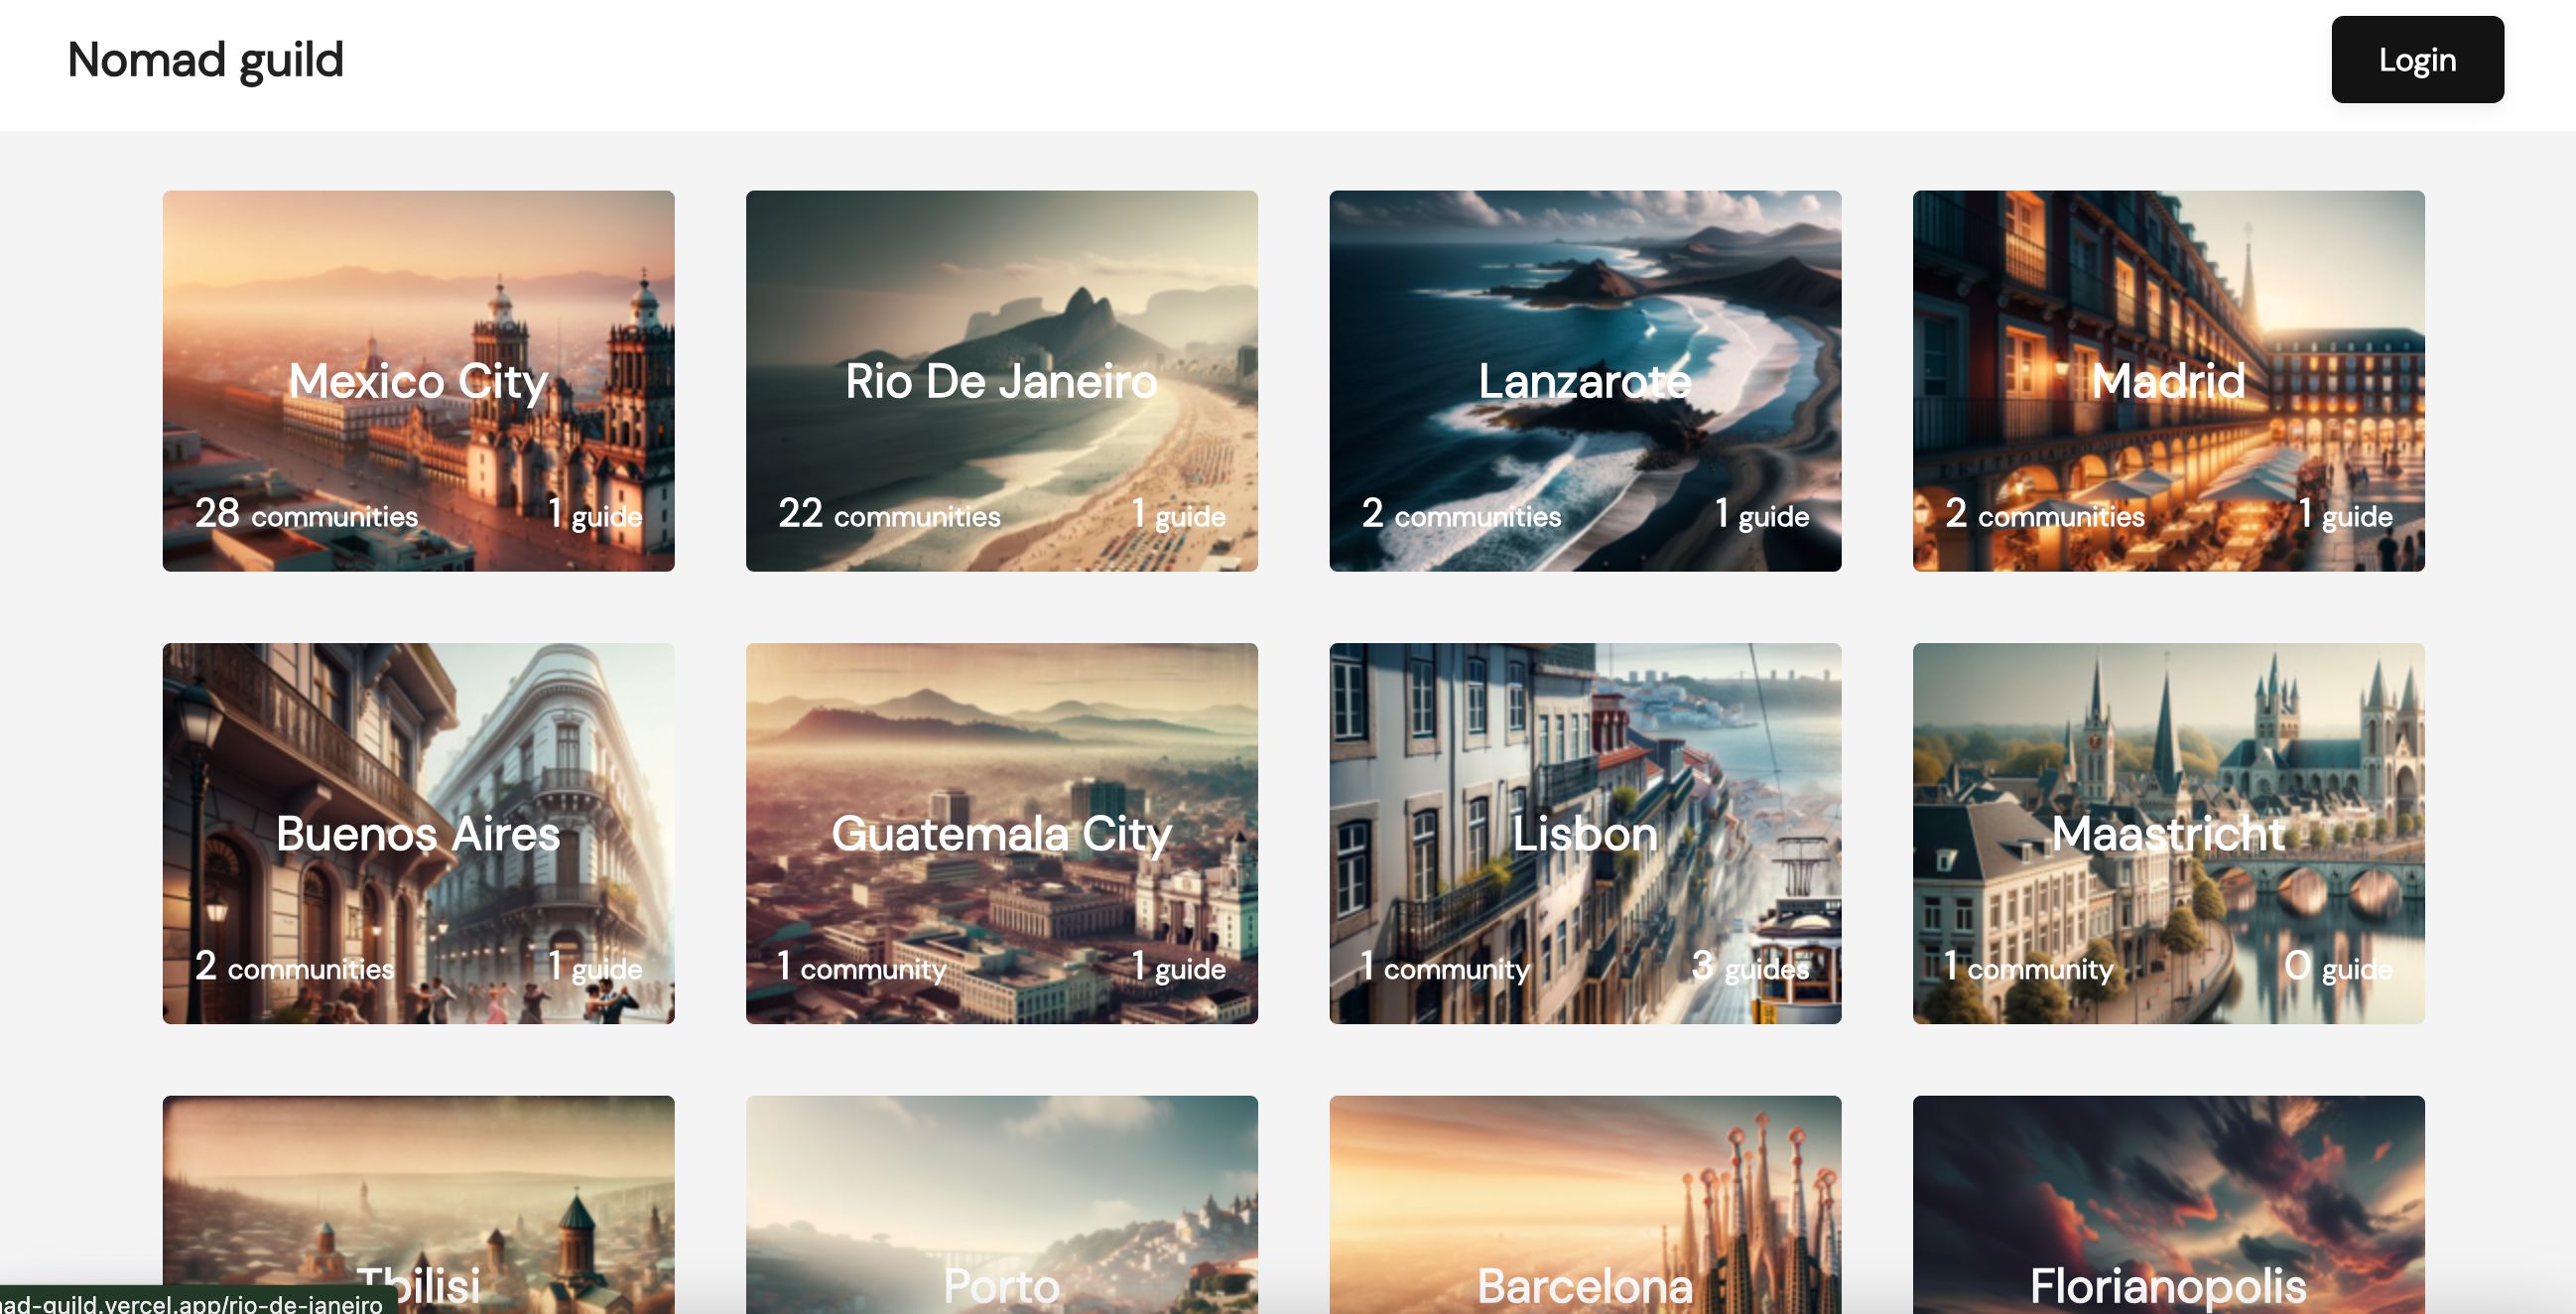Click '1 guide' on Madrid card
This screenshot has height=1314, width=2576.
[x=2345, y=514]
